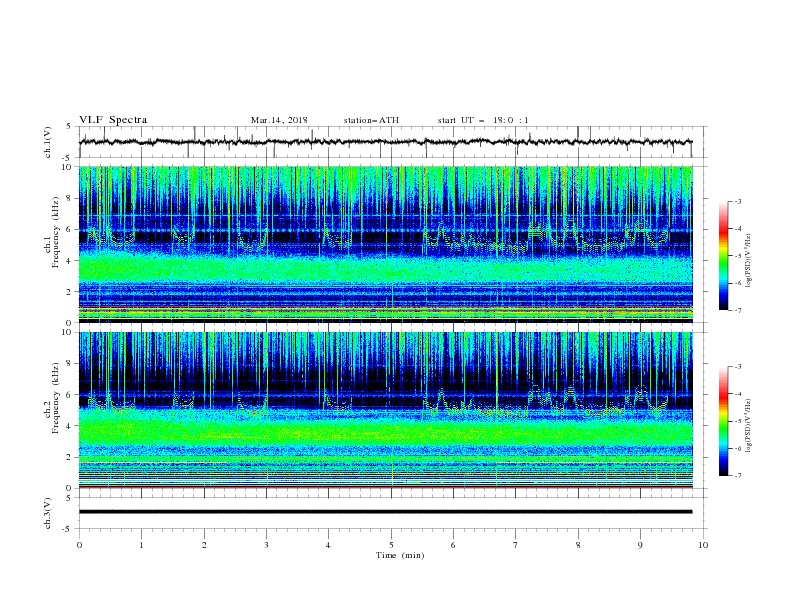Click the "-4" tick on ch.2 color bar

(x=737, y=394)
